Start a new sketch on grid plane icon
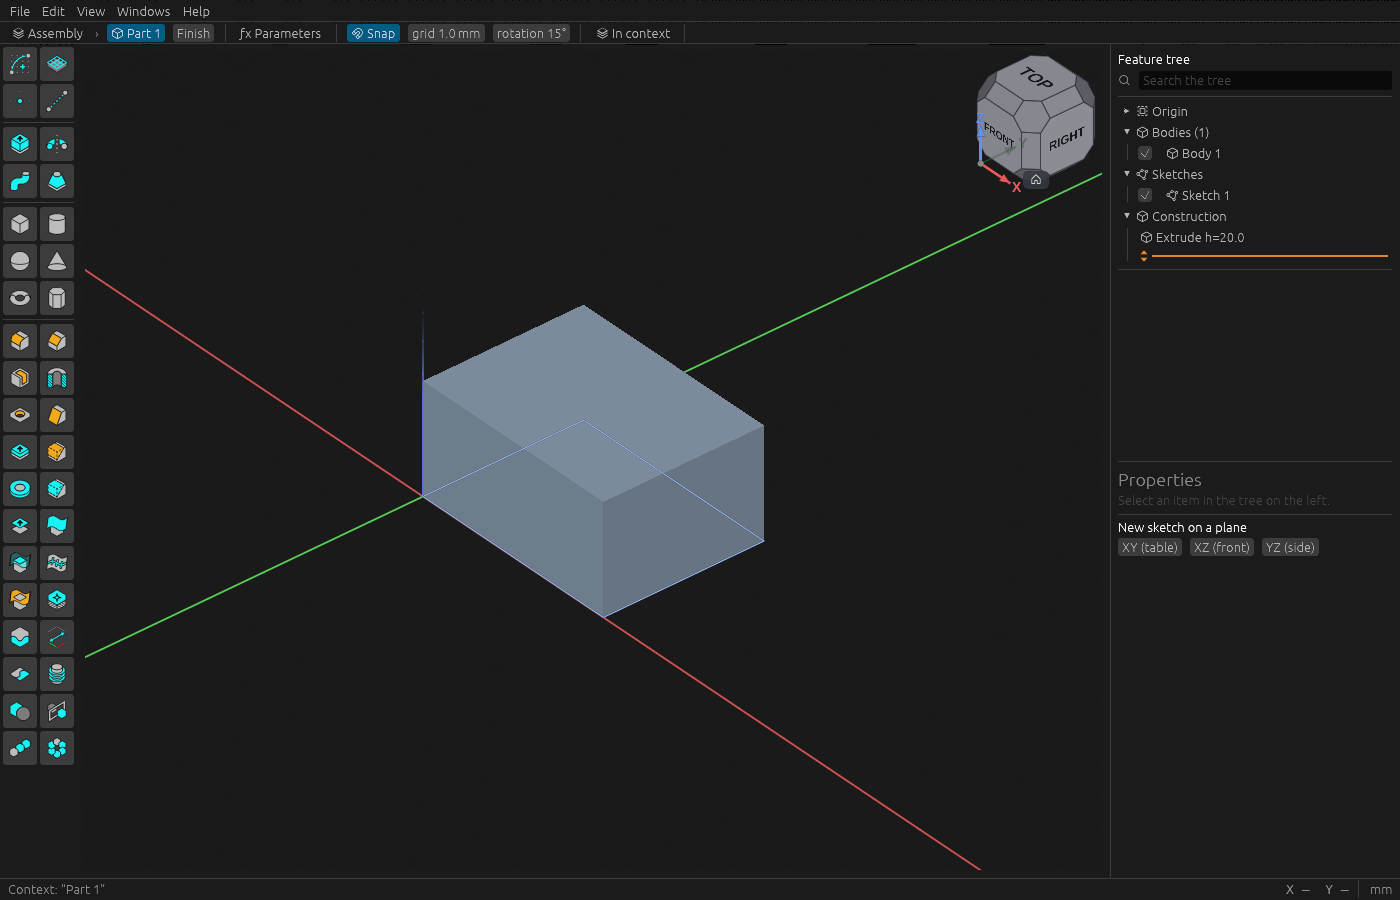Screen dimensions: 1400x900 point(57,64)
